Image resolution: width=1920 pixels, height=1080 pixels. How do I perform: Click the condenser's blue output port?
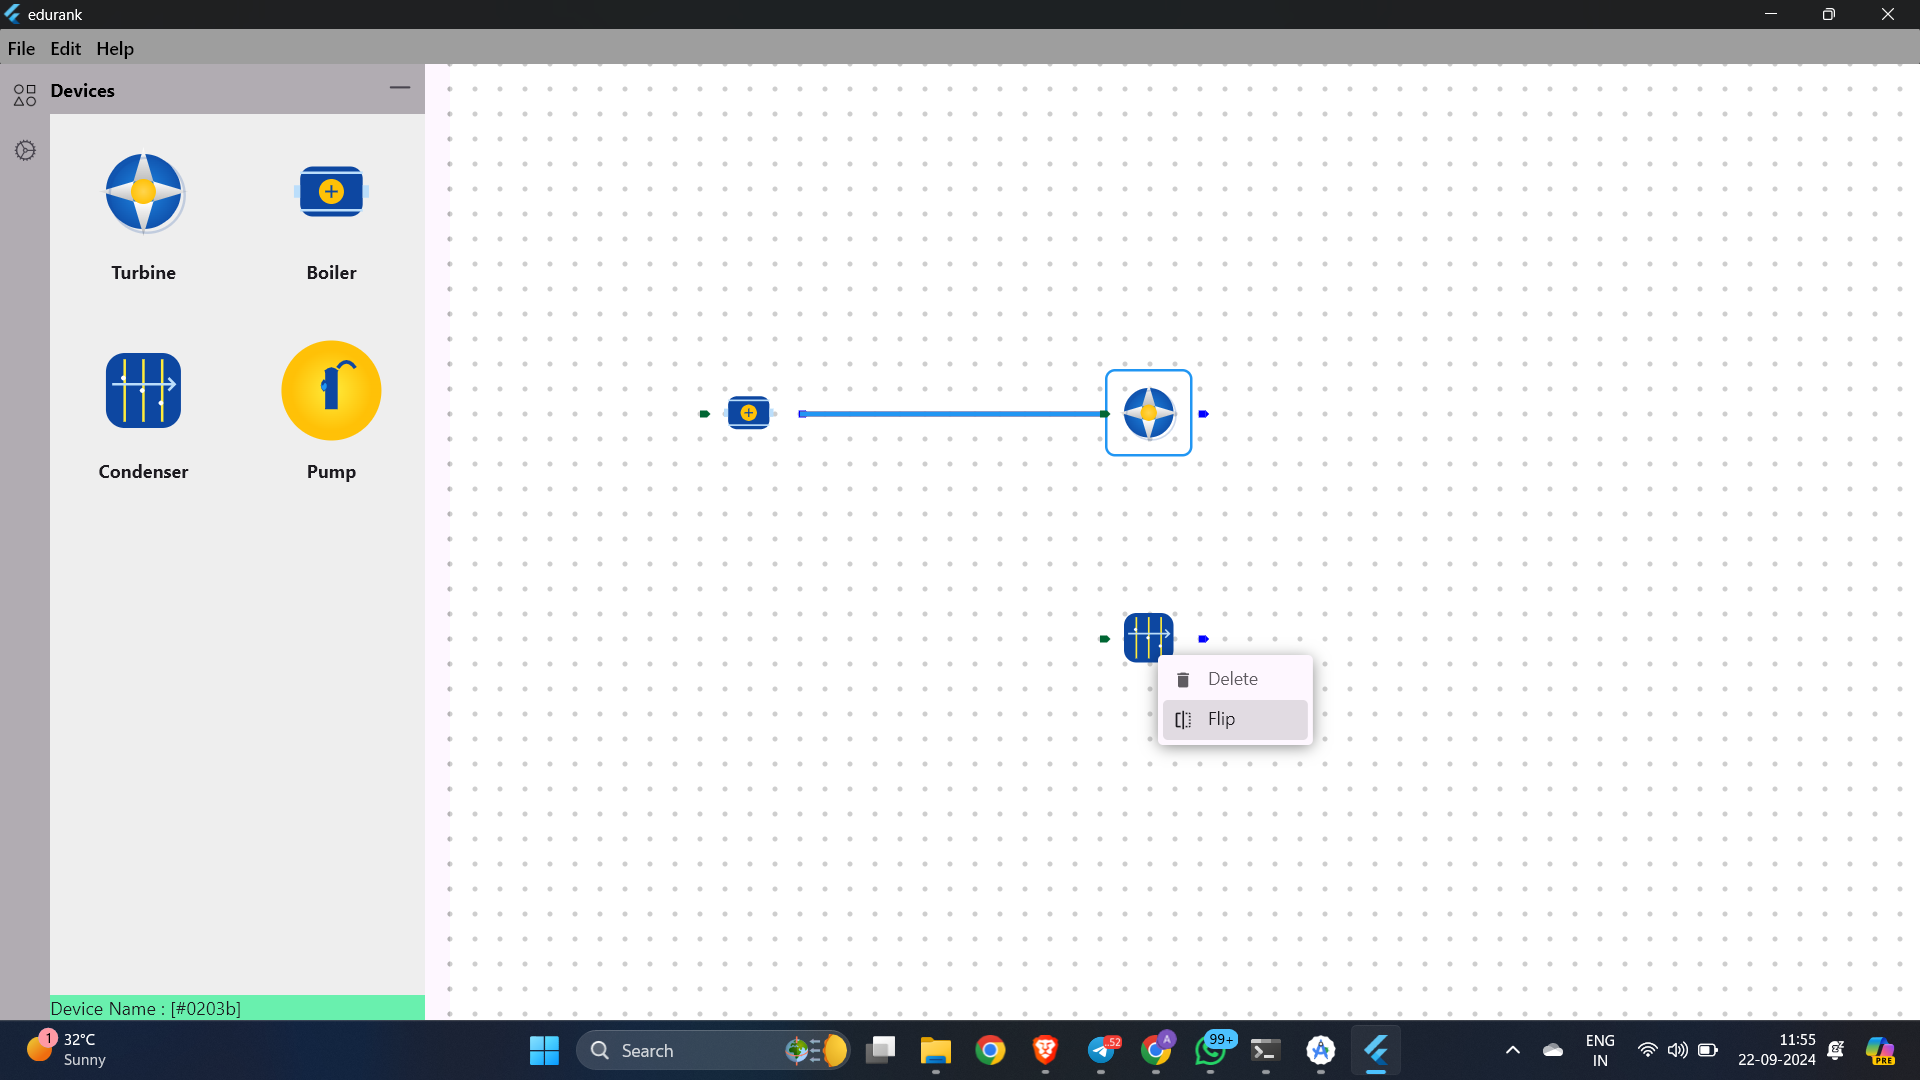[1203, 639]
